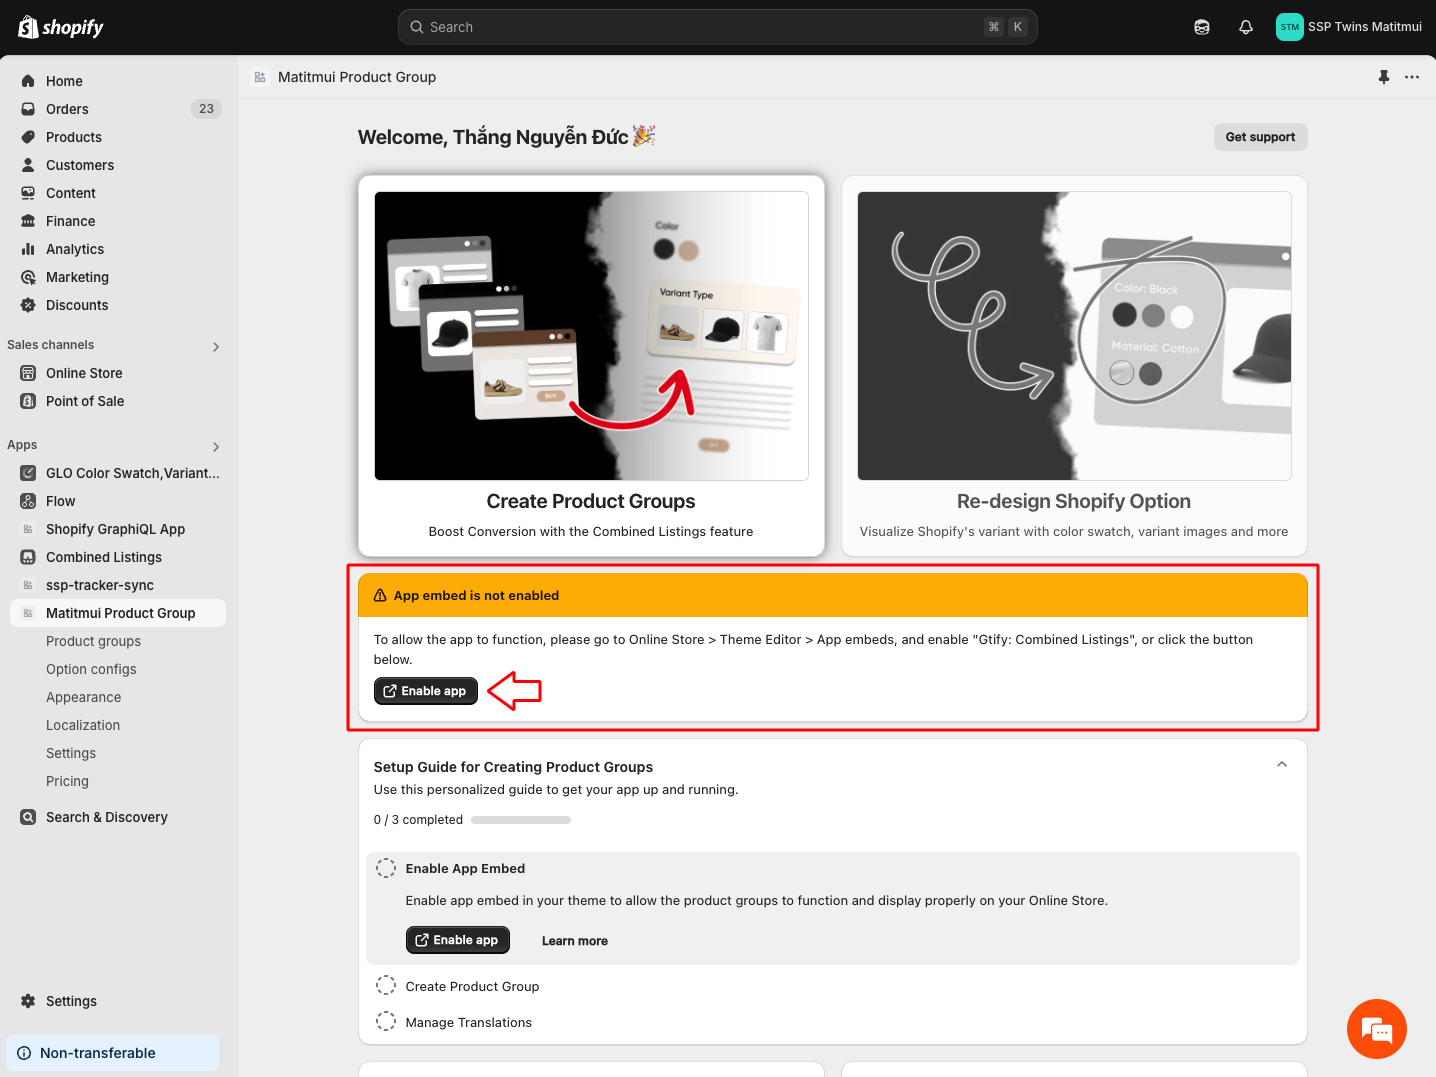
Task: Click the Home icon in sidebar
Action: pos(28,81)
